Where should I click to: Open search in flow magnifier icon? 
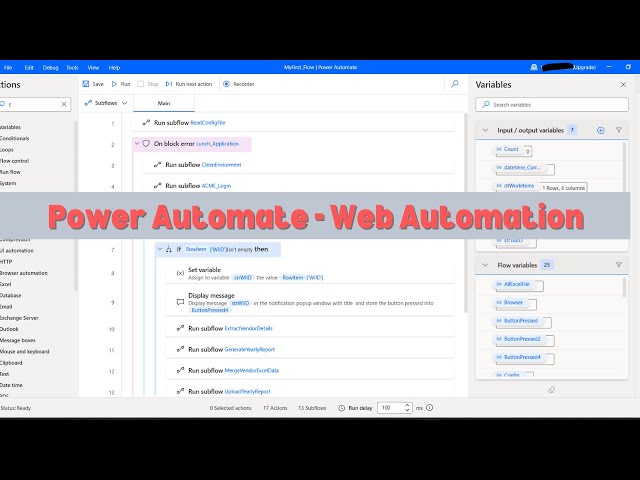(x=455, y=84)
